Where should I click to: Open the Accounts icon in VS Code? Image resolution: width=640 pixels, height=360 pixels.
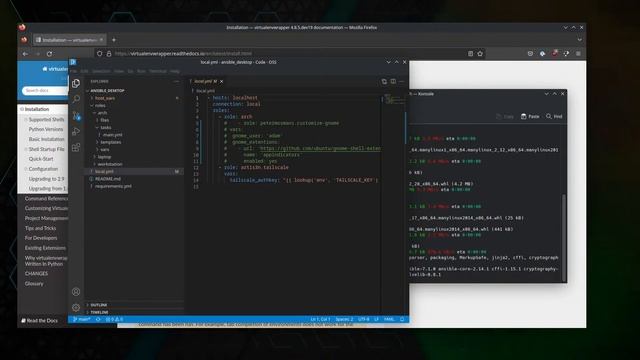[x=76, y=291]
